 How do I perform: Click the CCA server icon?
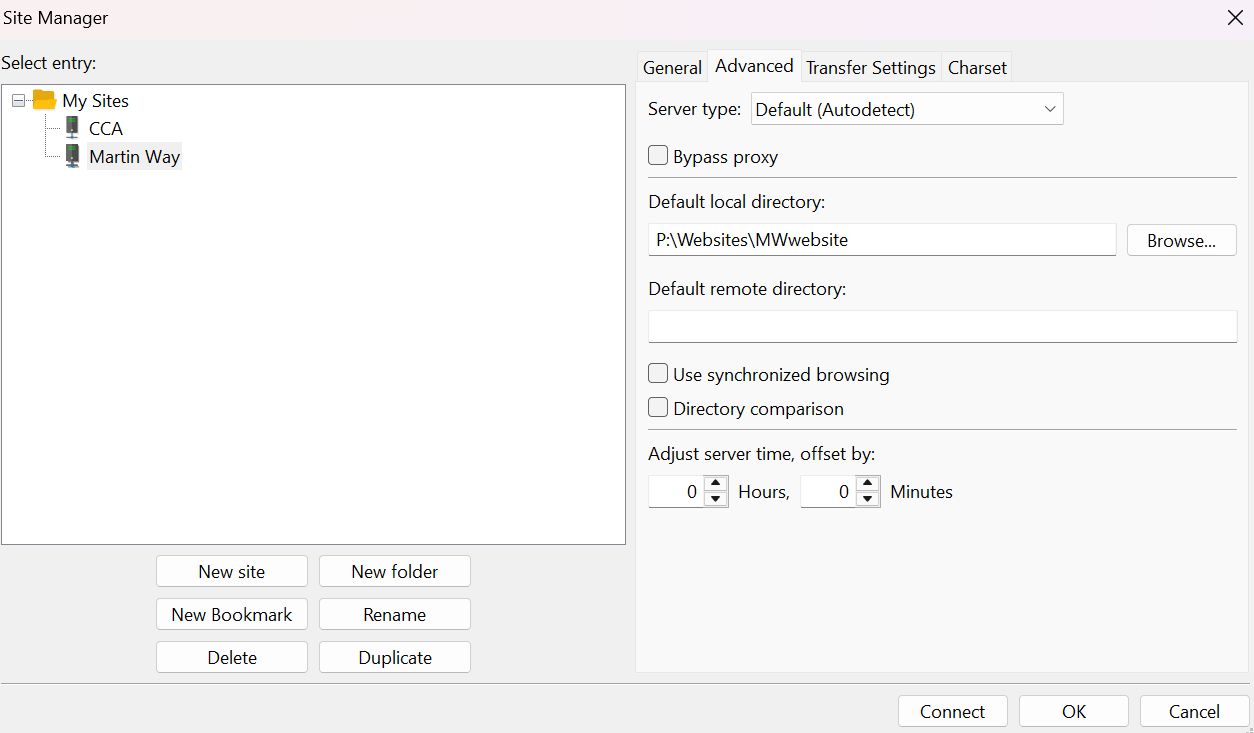[x=72, y=128]
